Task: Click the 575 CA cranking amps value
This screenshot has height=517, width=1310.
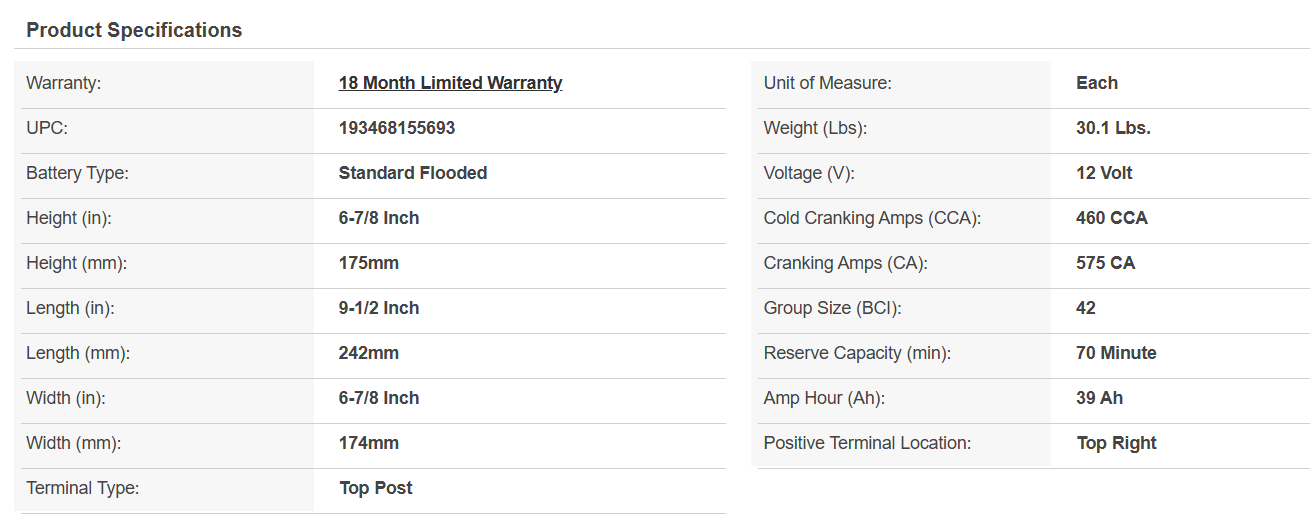Action: pyautogui.click(x=1106, y=263)
